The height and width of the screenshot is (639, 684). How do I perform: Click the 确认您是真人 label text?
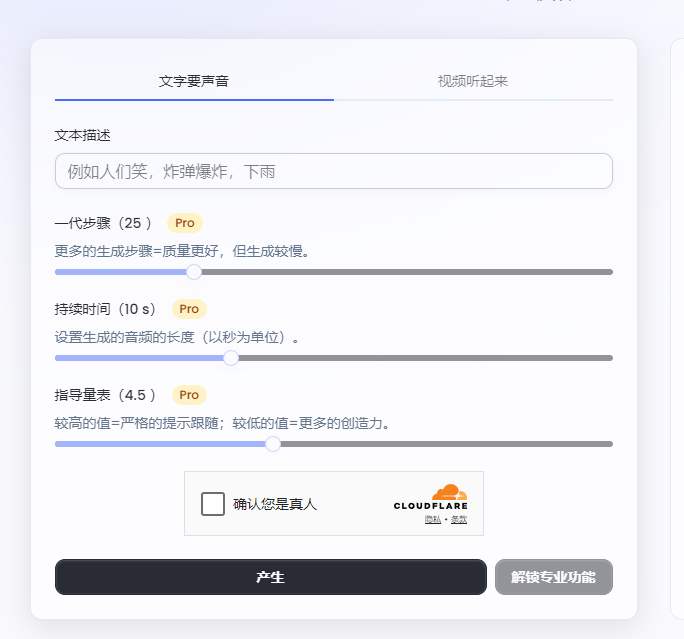275,504
